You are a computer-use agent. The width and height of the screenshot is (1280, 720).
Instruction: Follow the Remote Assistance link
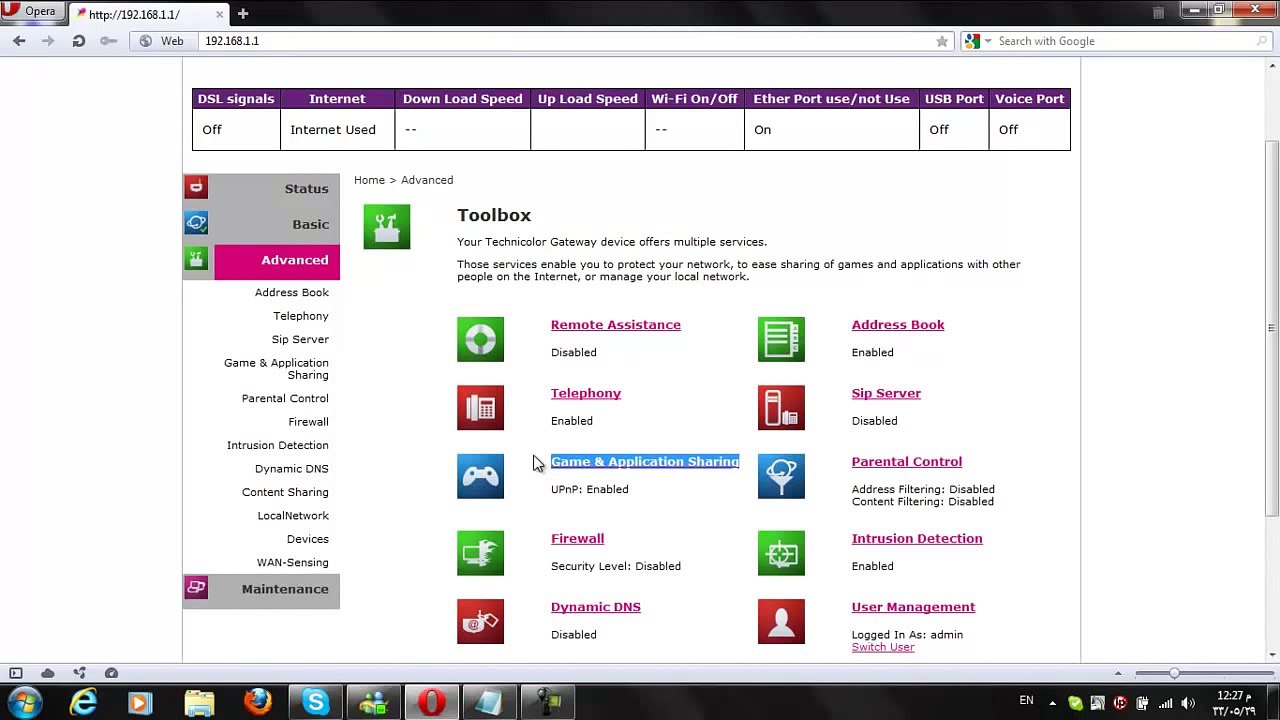click(616, 325)
